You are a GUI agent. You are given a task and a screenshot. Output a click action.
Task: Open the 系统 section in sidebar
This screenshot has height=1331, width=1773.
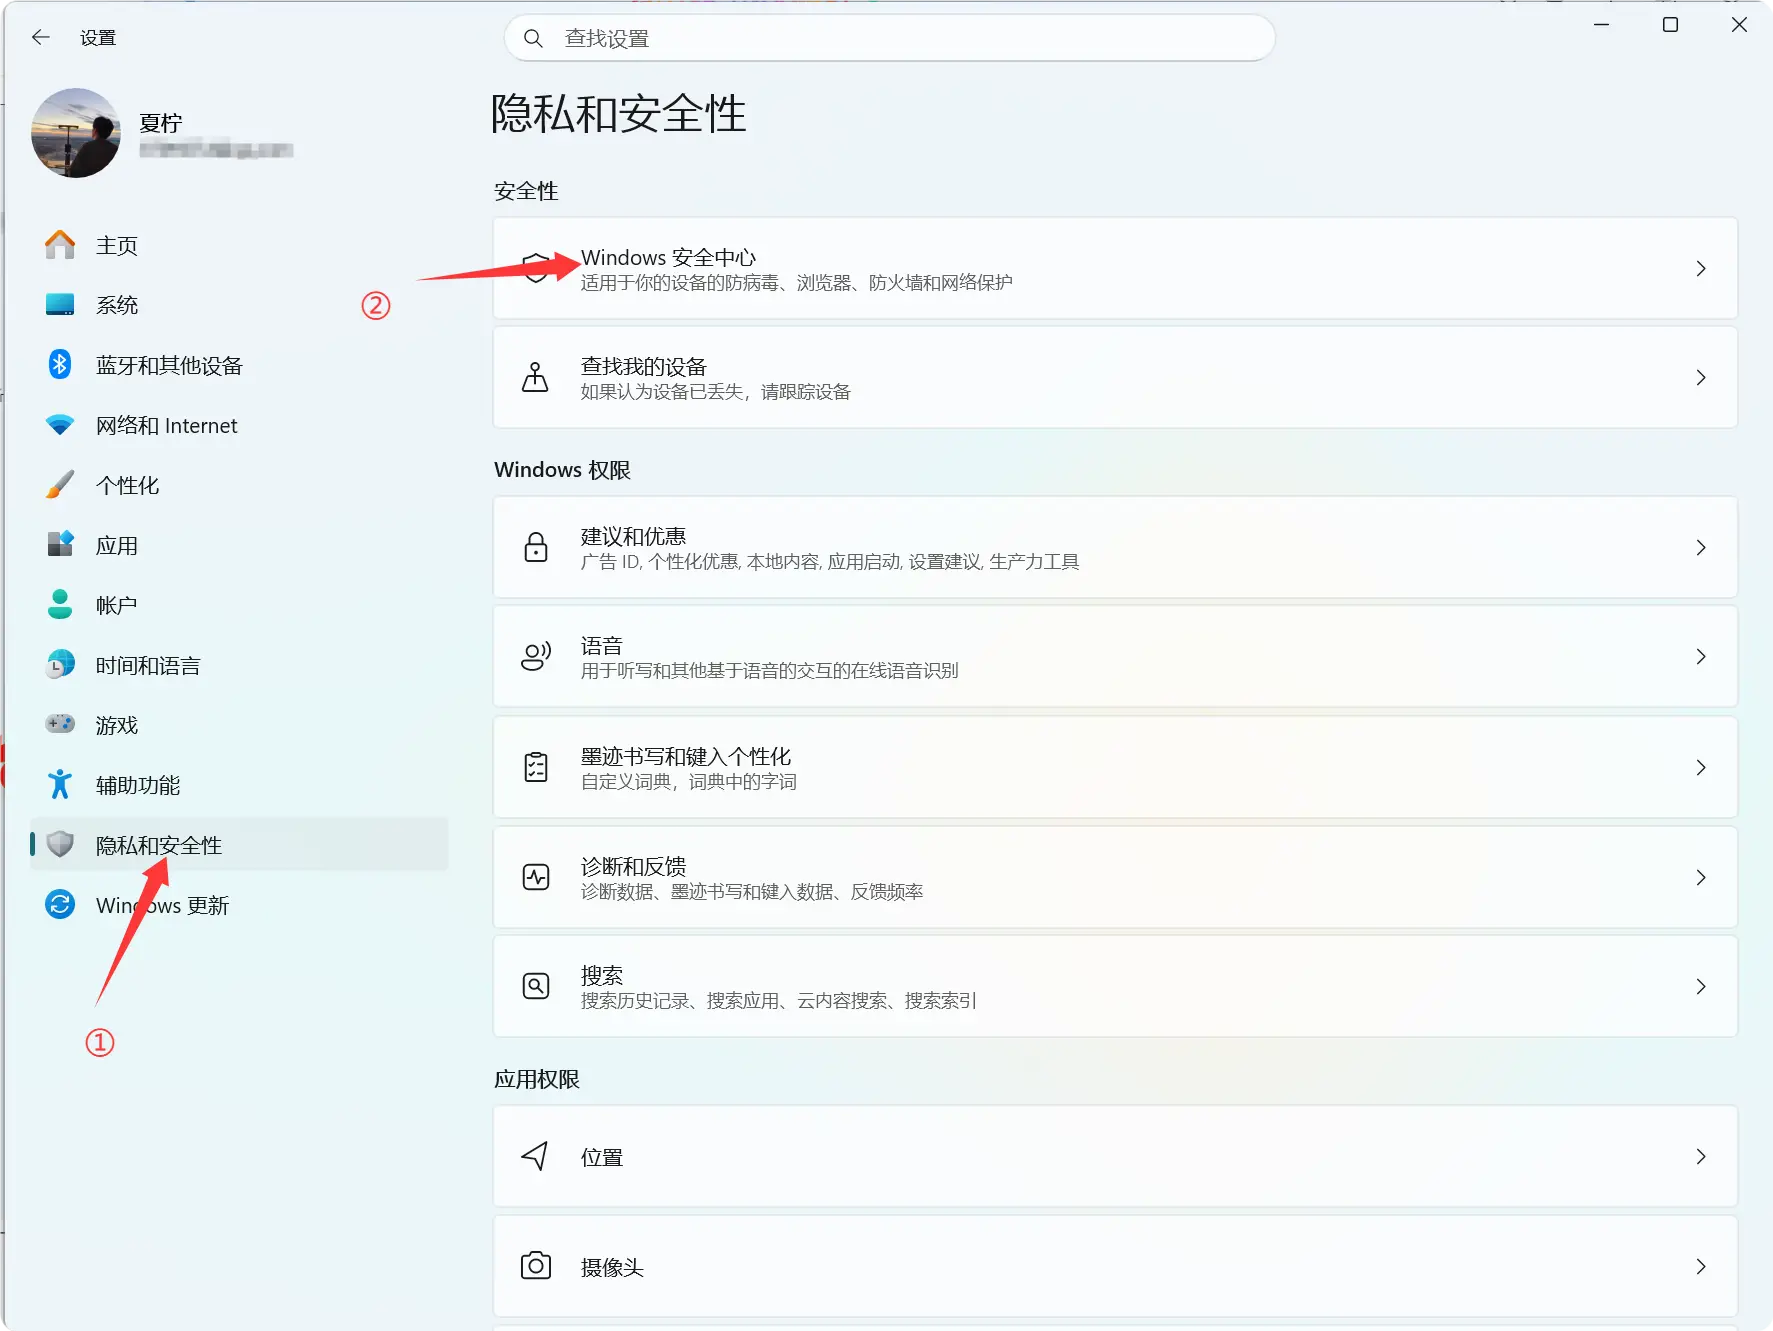[x=116, y=305]
